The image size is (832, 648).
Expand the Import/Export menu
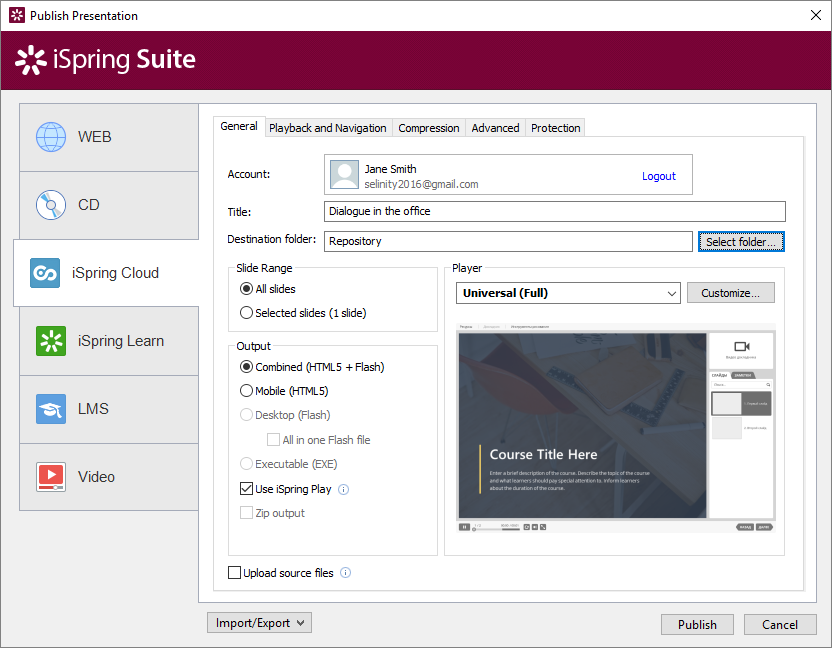[x=258, y=622]
